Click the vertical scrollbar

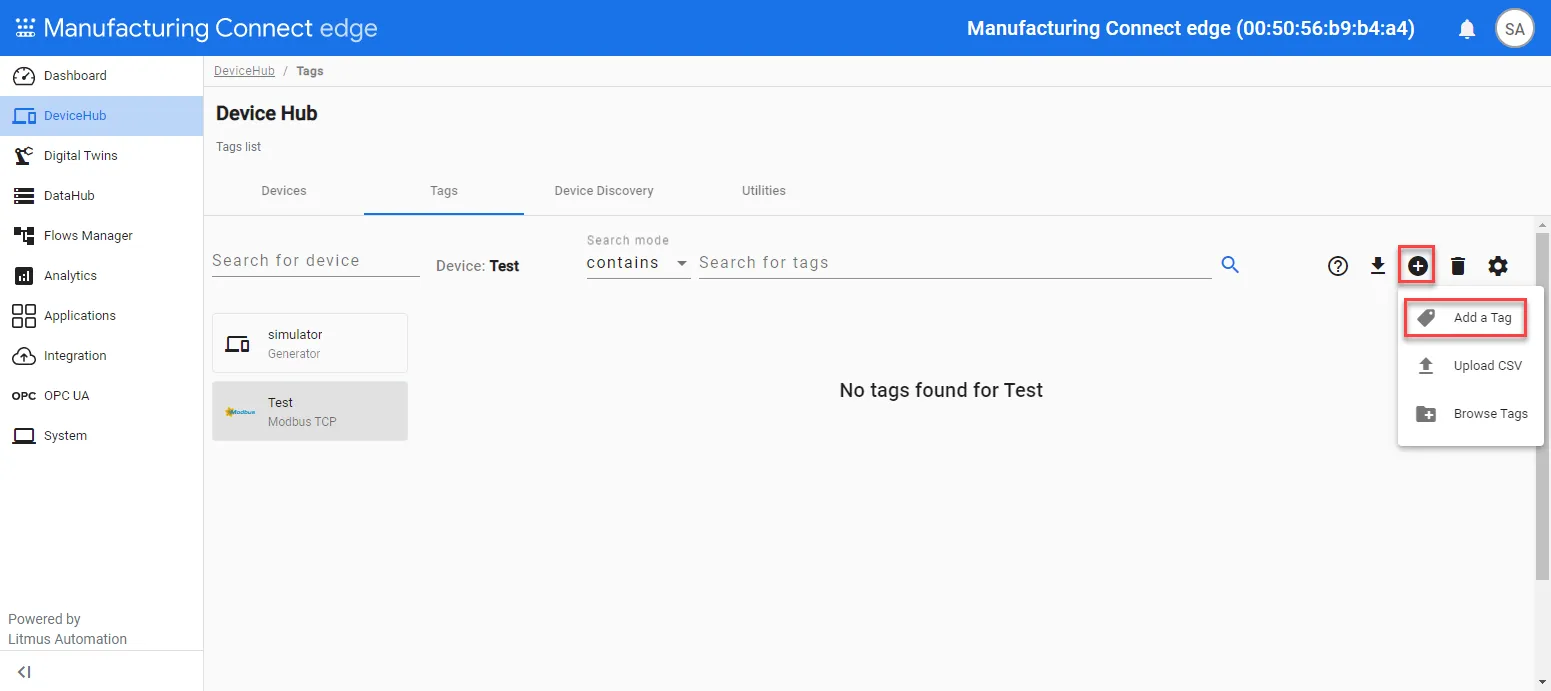[1542, 405]
